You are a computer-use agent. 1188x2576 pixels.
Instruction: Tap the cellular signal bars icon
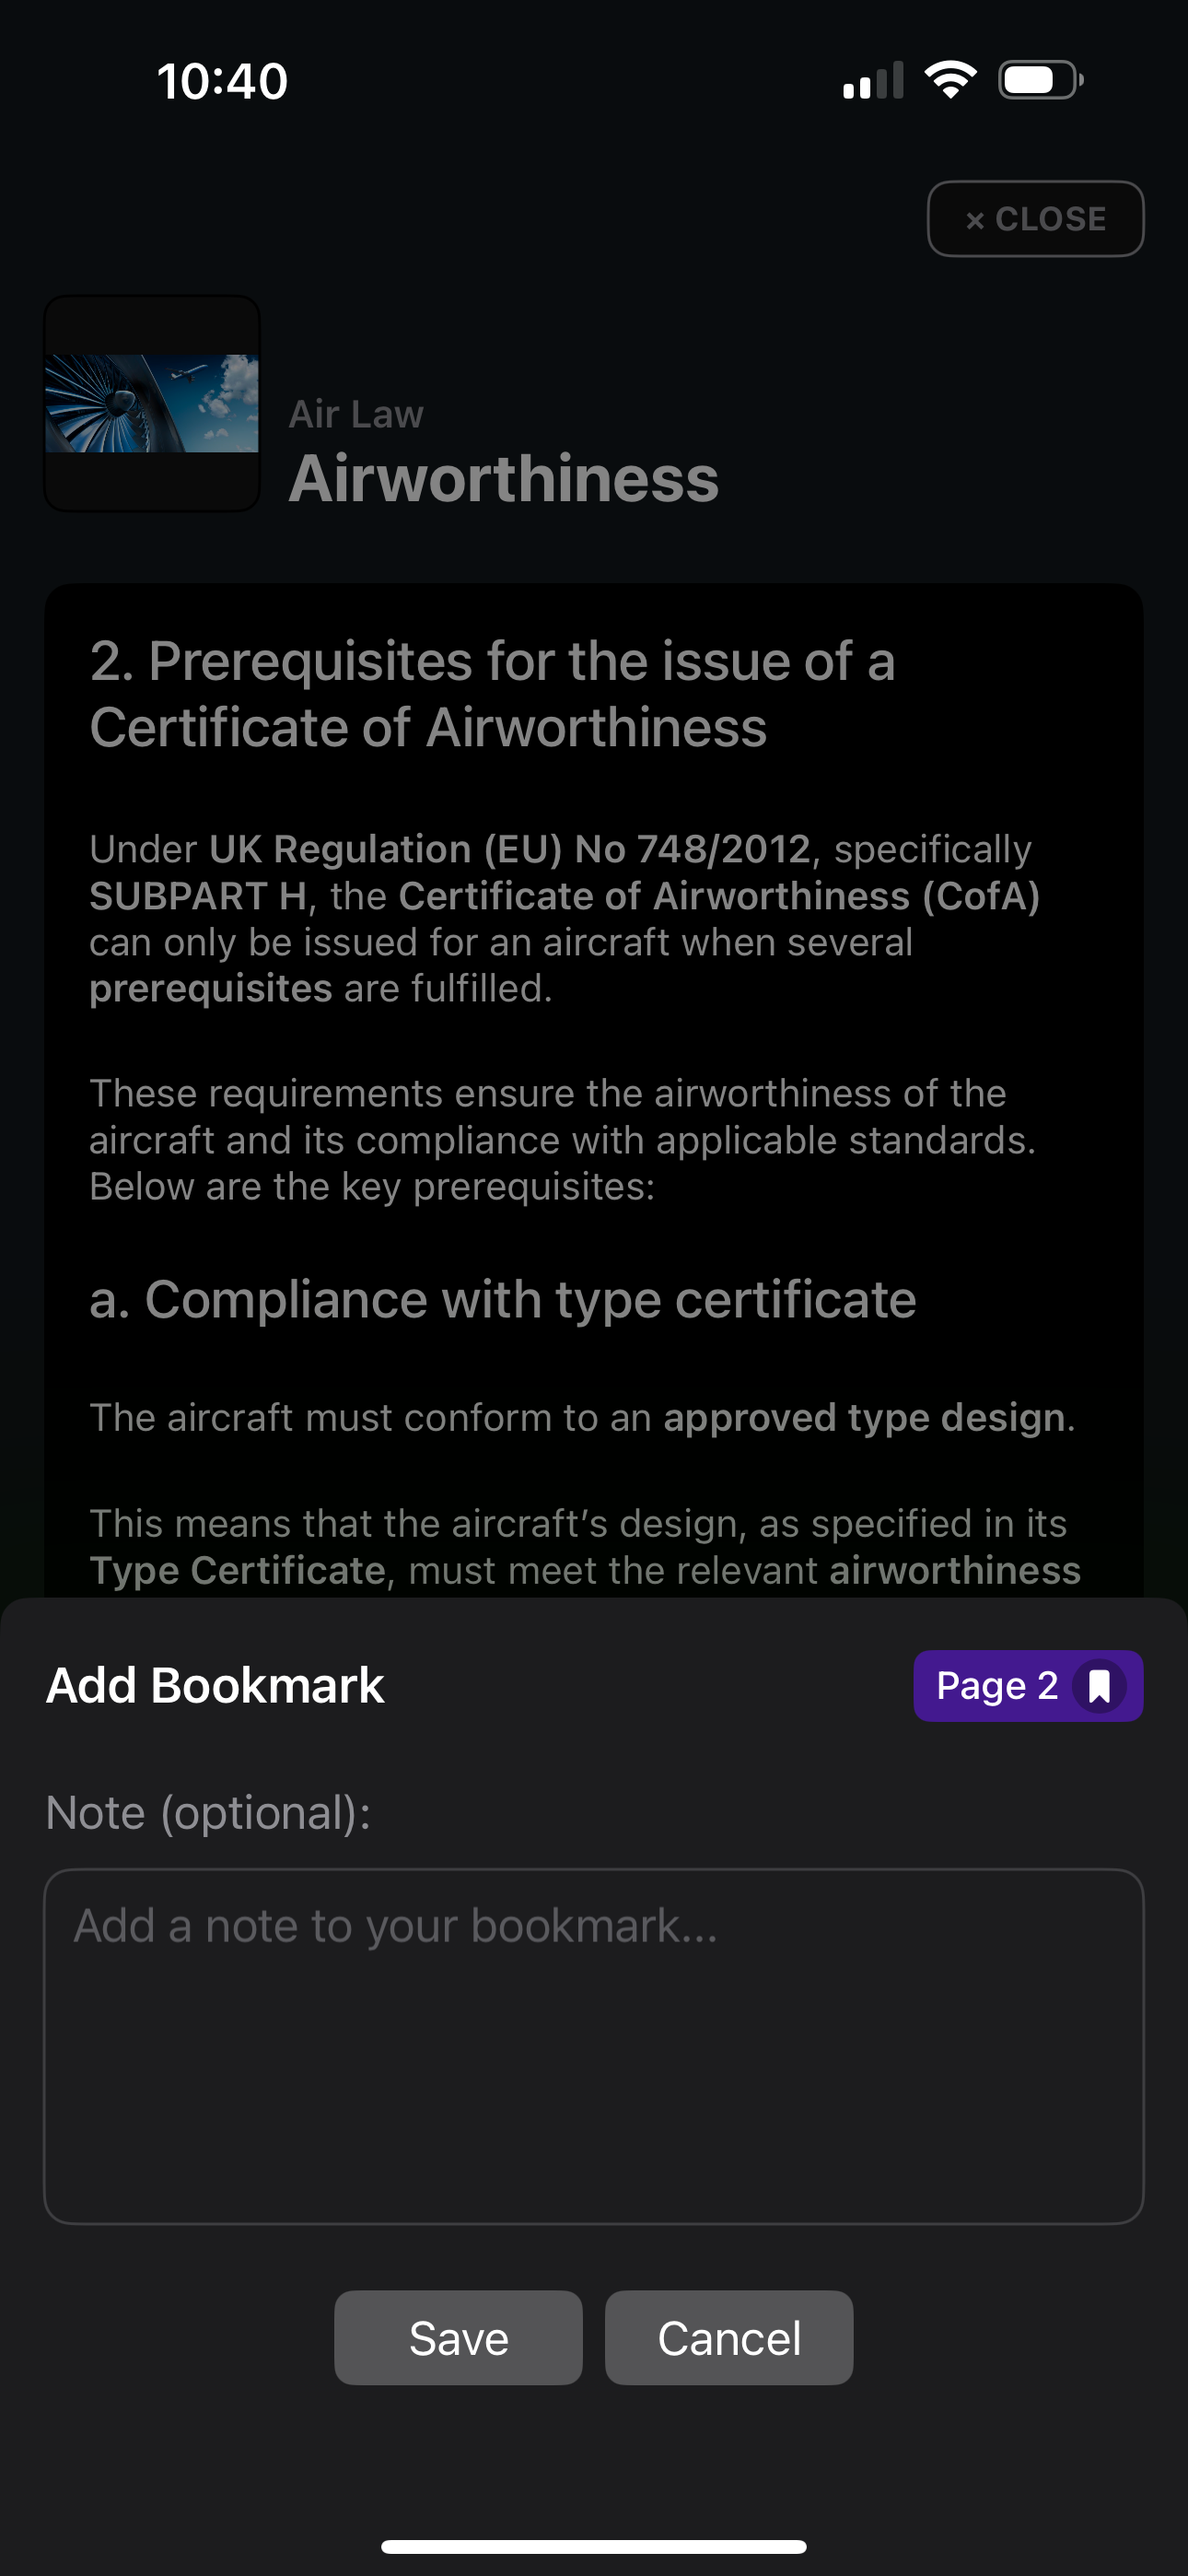click(873, 80)
